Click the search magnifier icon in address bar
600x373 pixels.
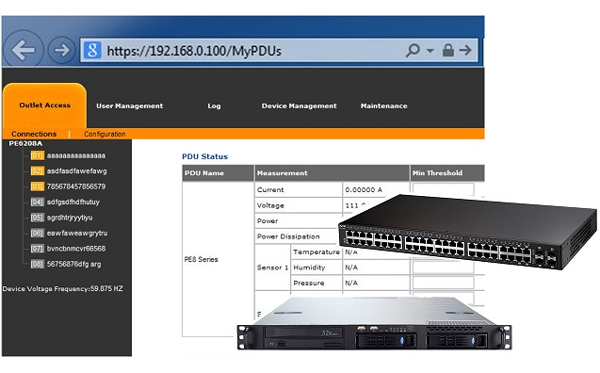pyautogui.click(x=413, y=50)
